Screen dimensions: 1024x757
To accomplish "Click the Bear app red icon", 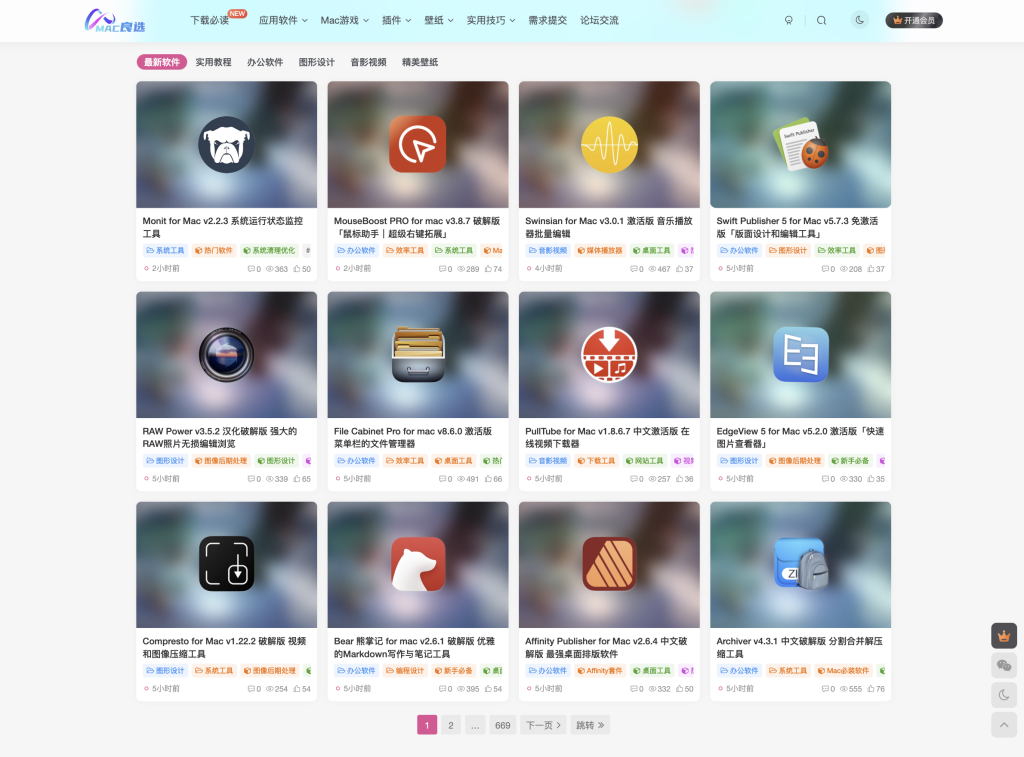I will point(418,565).
